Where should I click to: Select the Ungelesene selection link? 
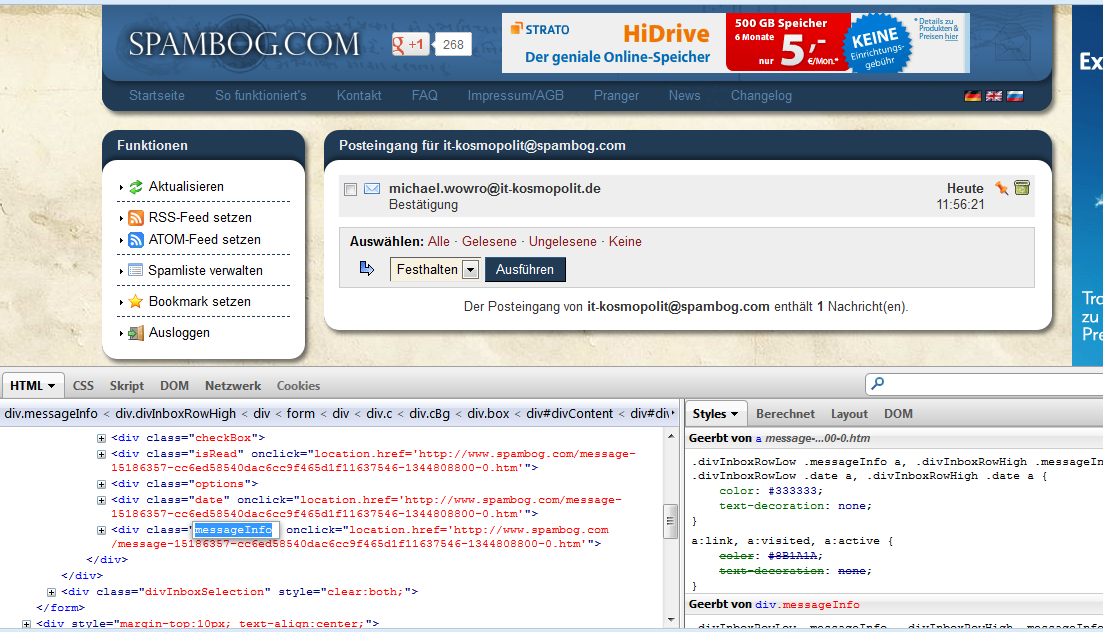click(562, 242)
